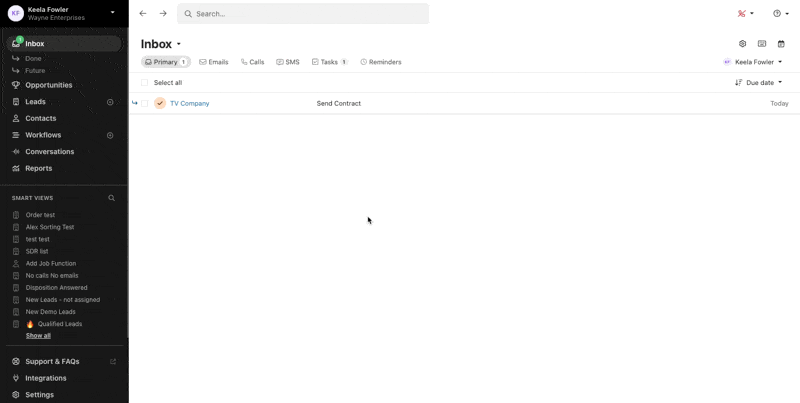Open Support & FAQs
The image size is (800, 403).
click(52, 362)
